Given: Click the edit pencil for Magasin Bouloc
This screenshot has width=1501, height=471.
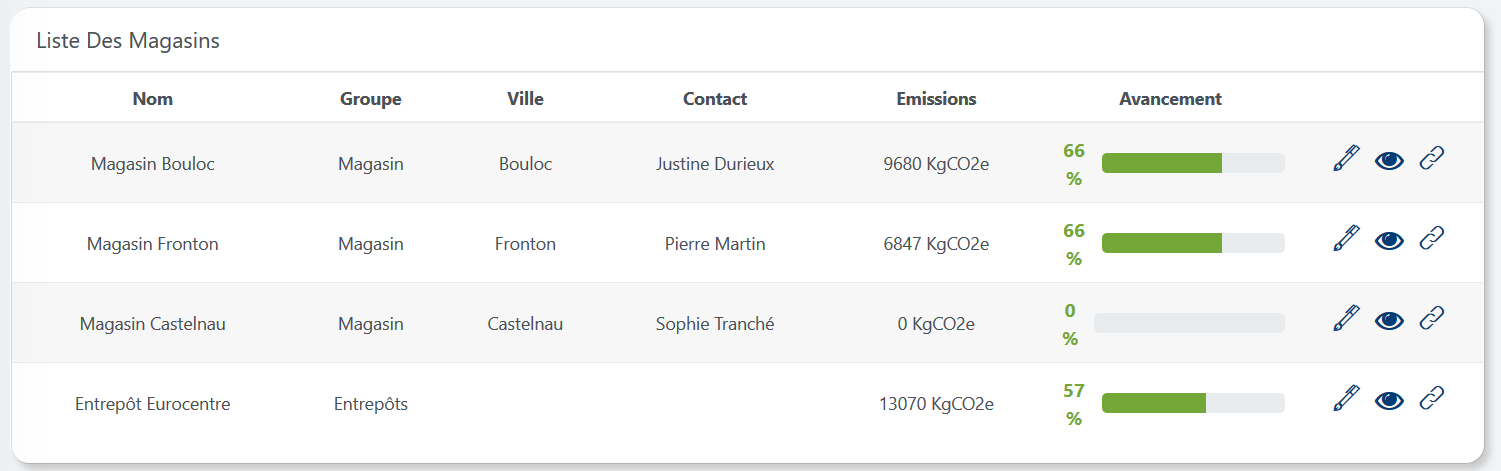Looking at the screenshot, I should click(x=1347, y=159).
